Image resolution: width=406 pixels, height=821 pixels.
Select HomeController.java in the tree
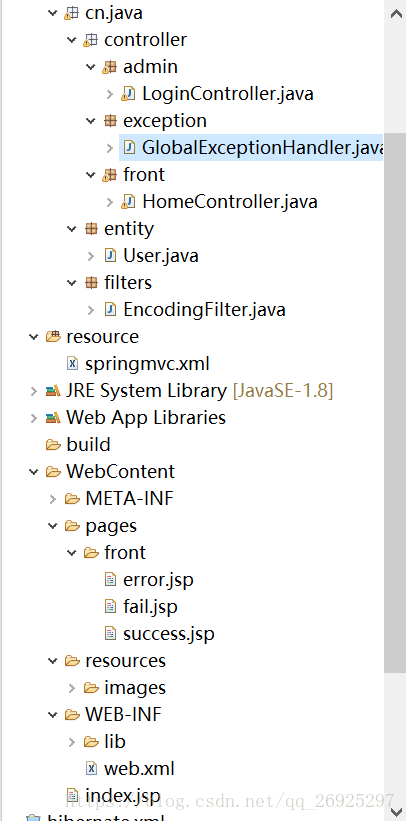tap(229, 202)
